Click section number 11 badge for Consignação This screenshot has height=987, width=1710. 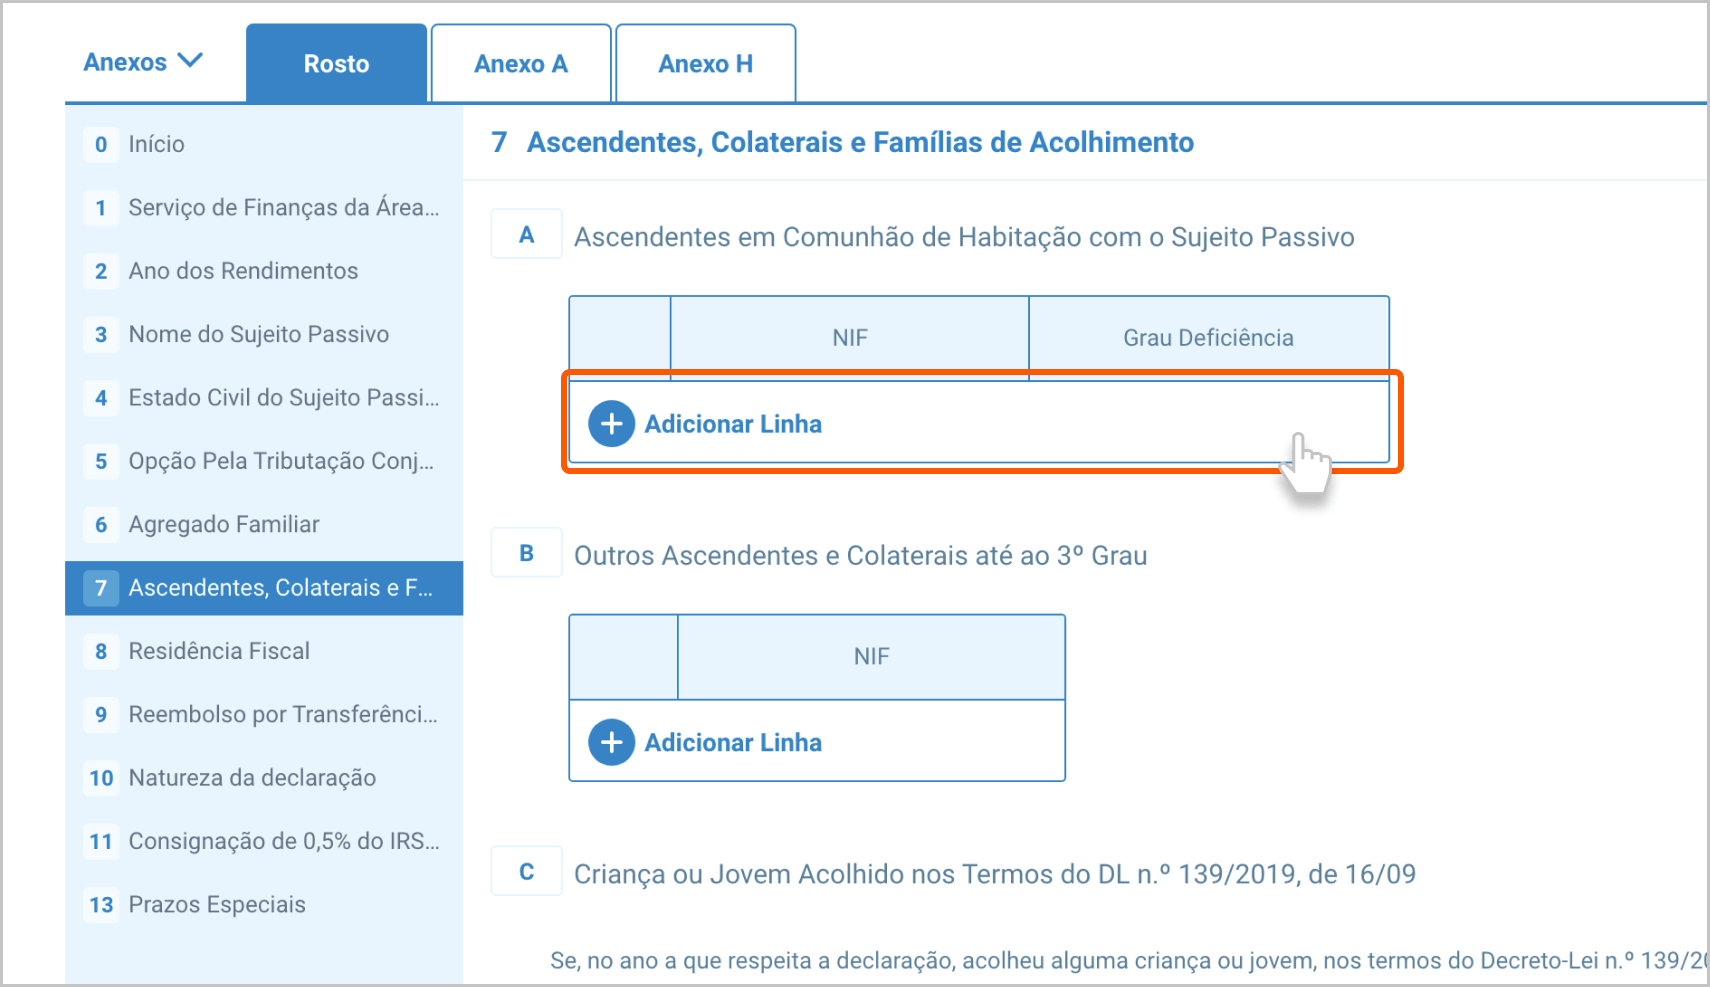[x=101, y=841]
